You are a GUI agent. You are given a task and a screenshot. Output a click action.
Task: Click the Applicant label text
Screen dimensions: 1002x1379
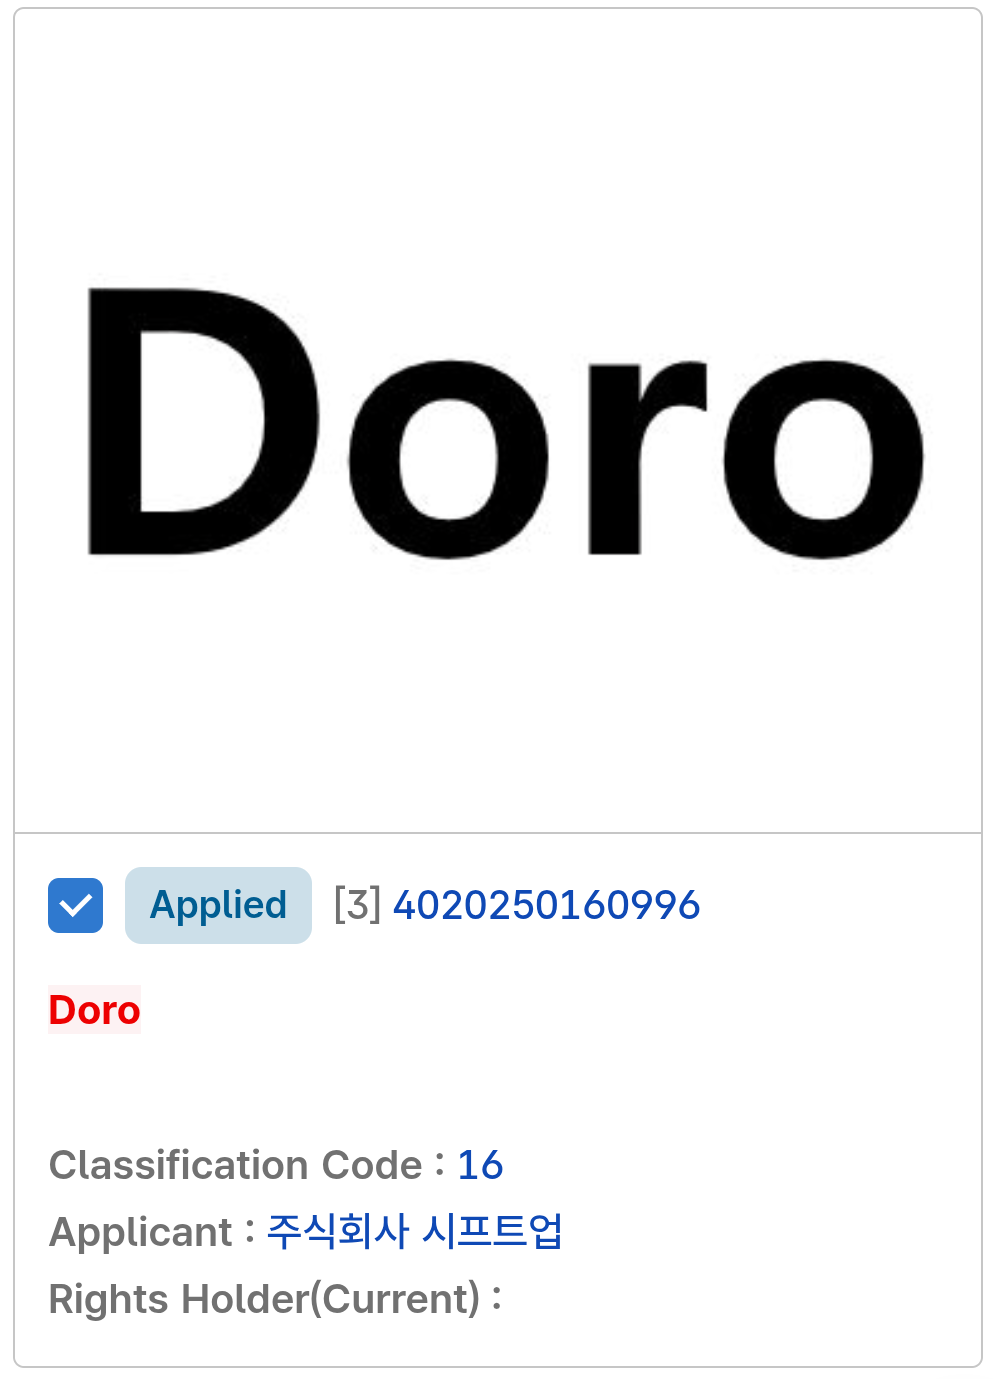[141, 1232]
